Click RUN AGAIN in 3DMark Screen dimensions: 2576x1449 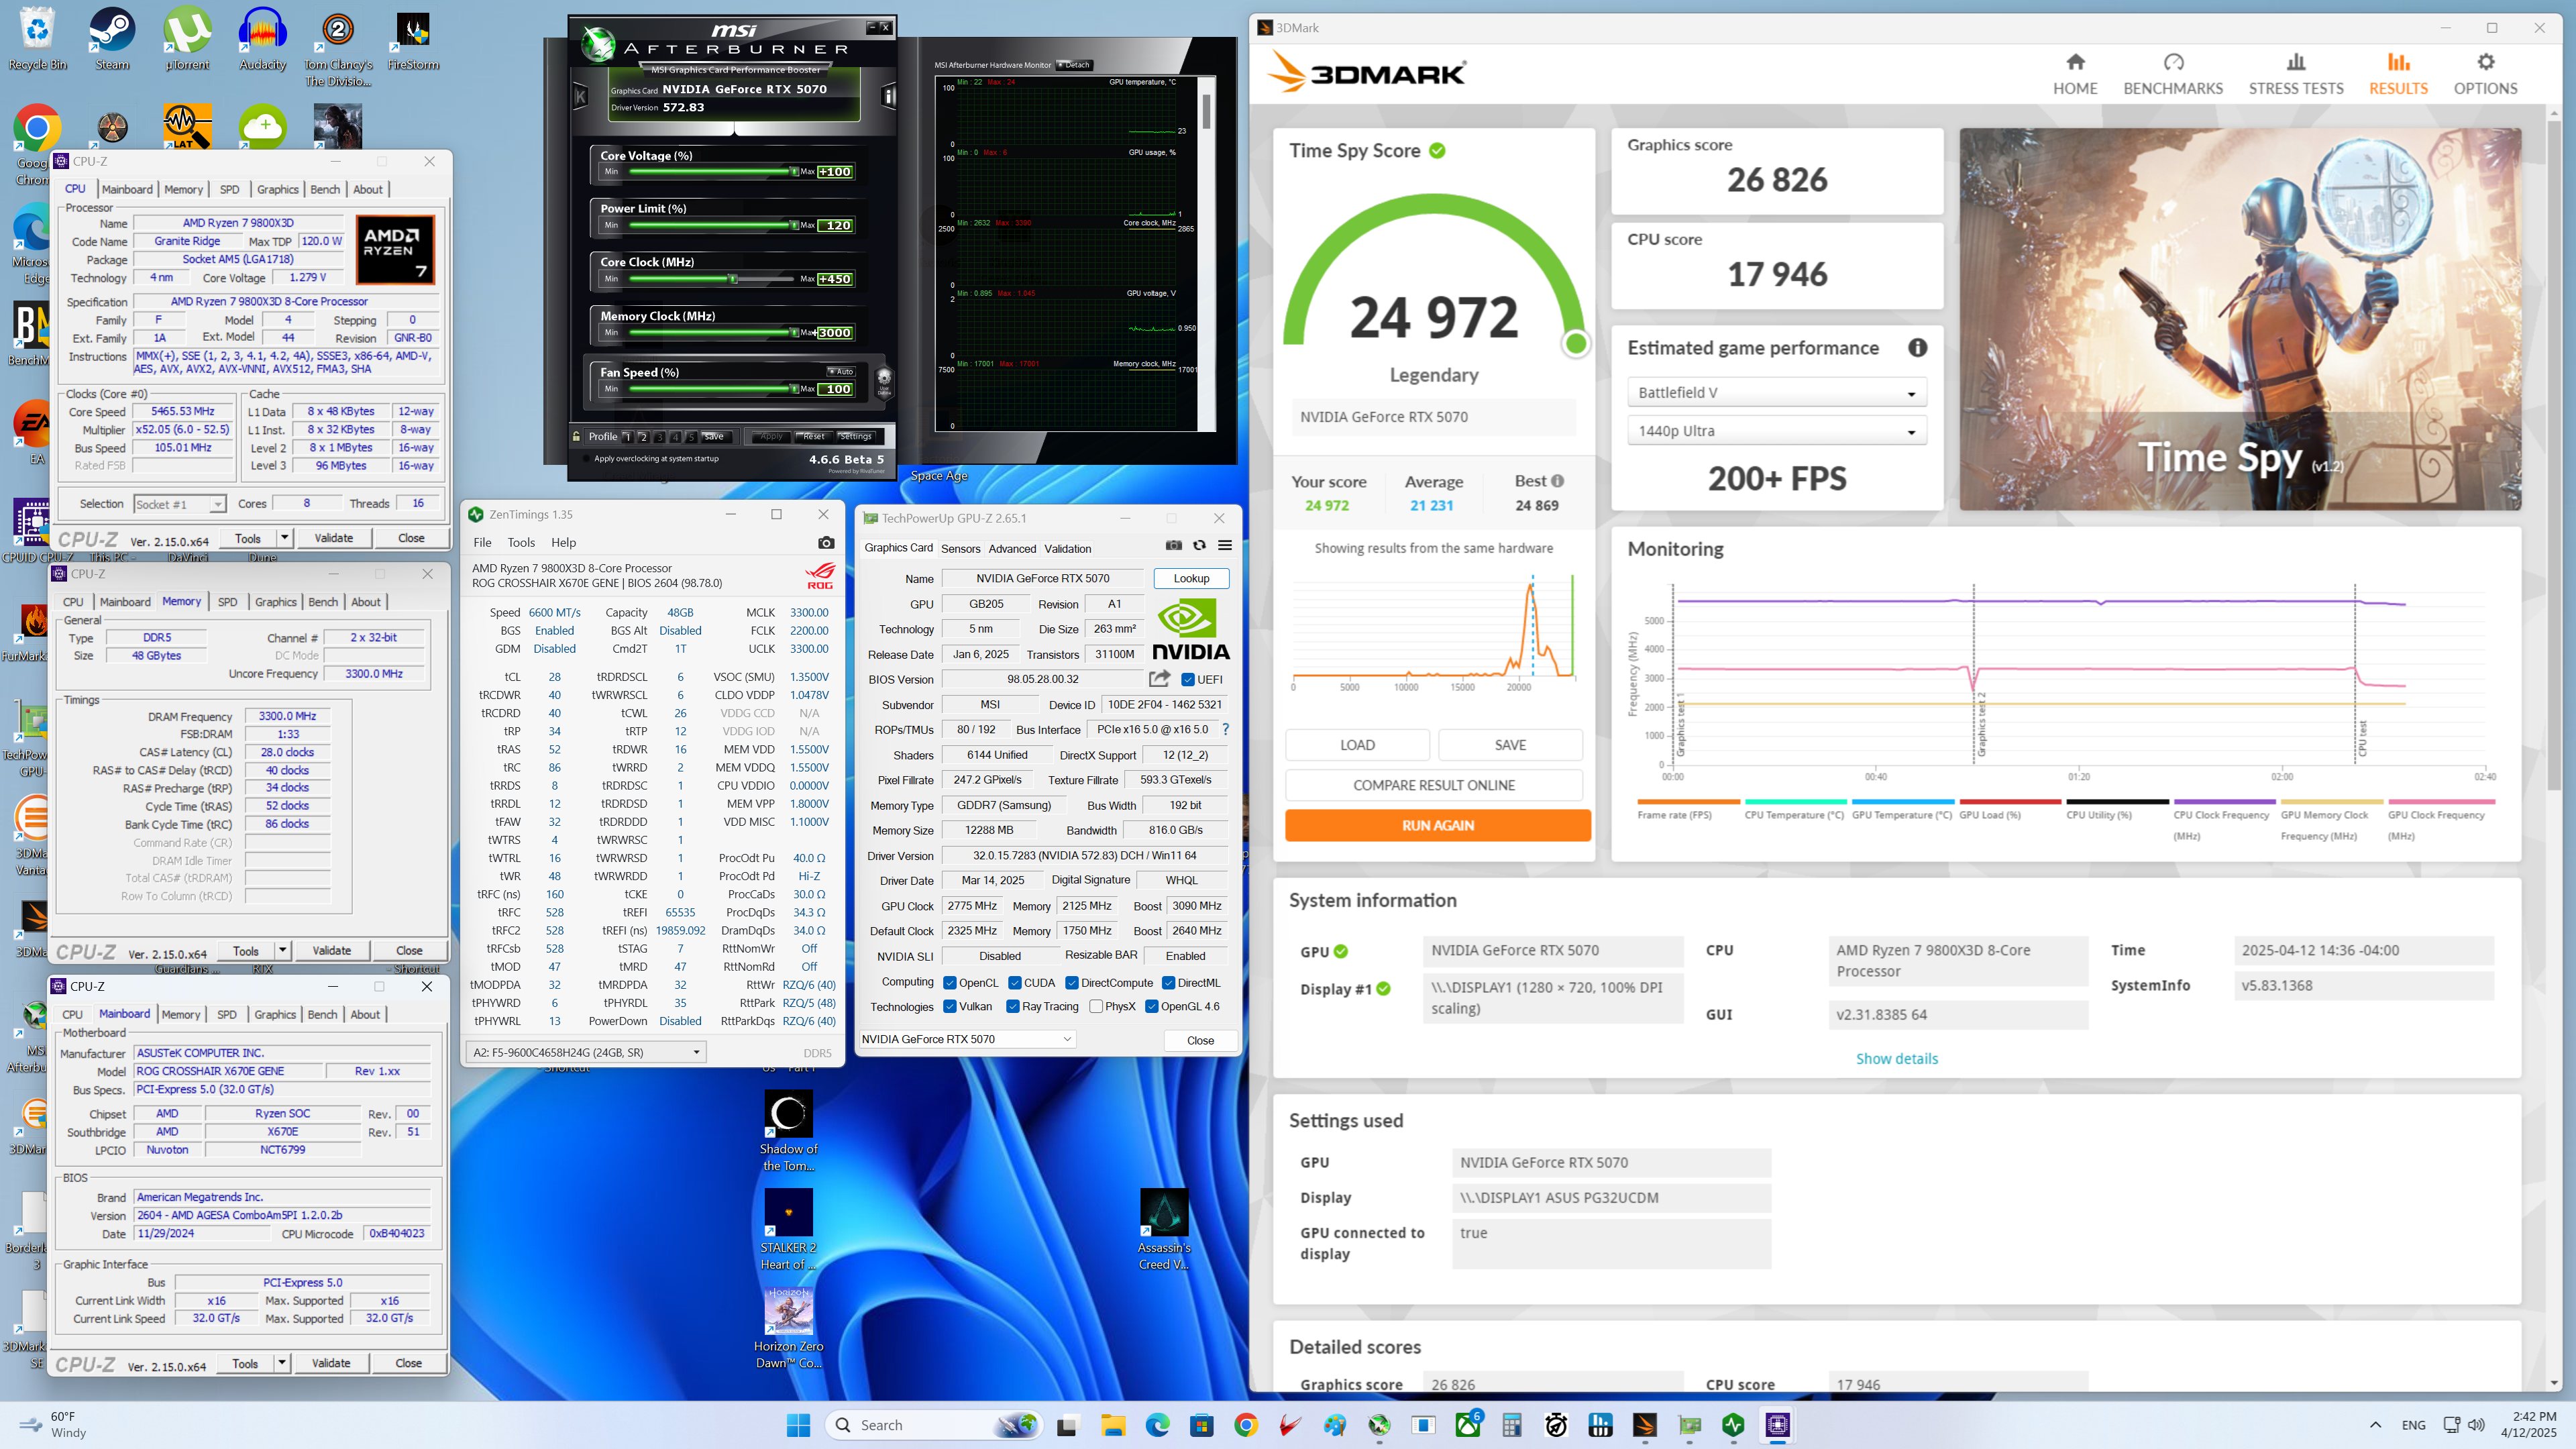click(1437, 825)
